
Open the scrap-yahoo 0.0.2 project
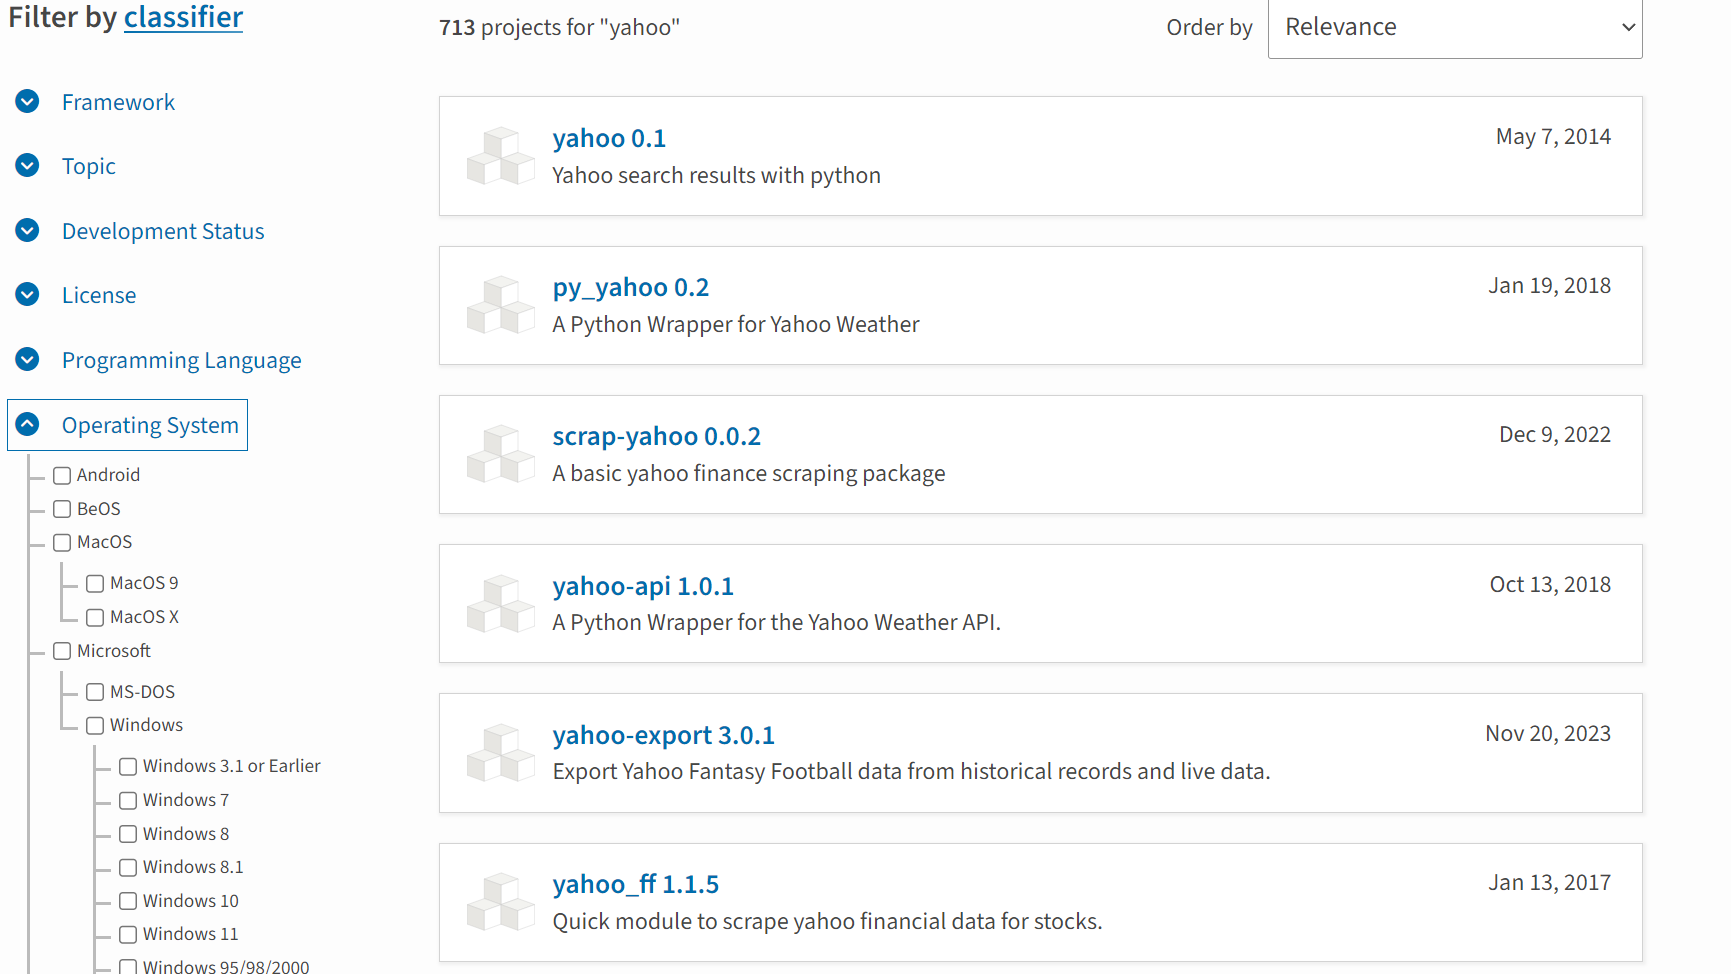(657, 437)
